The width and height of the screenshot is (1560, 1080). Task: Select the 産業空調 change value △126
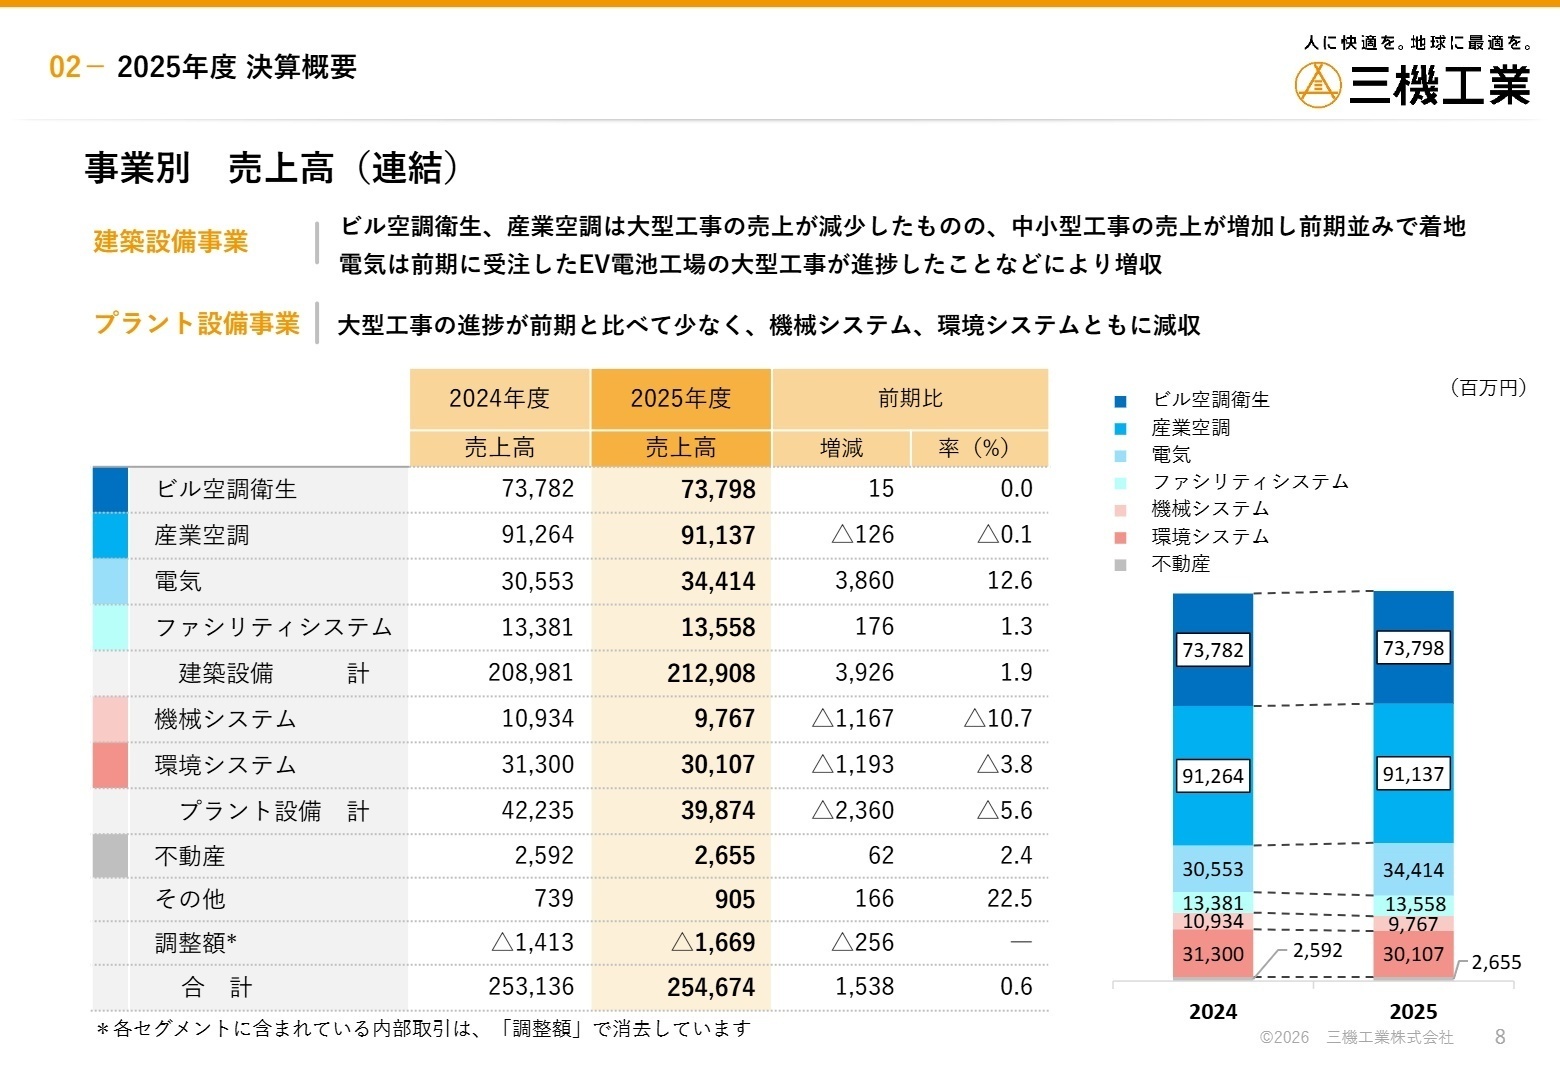pos(863,535)
